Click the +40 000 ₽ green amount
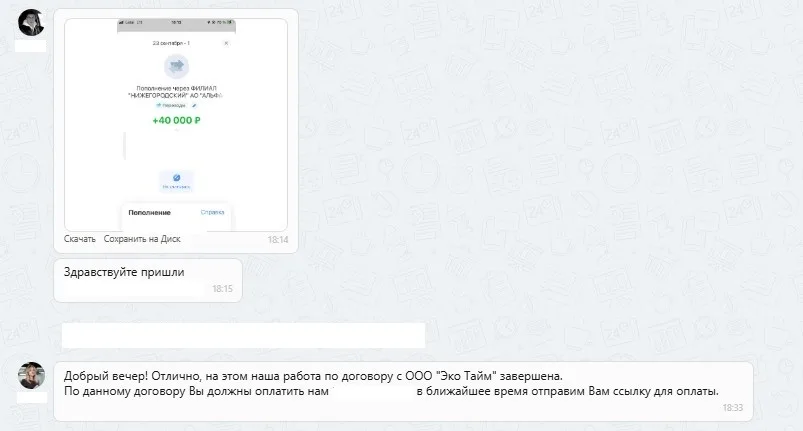The width and height of the screenshot is (803, 431). (x=176, y=120)
